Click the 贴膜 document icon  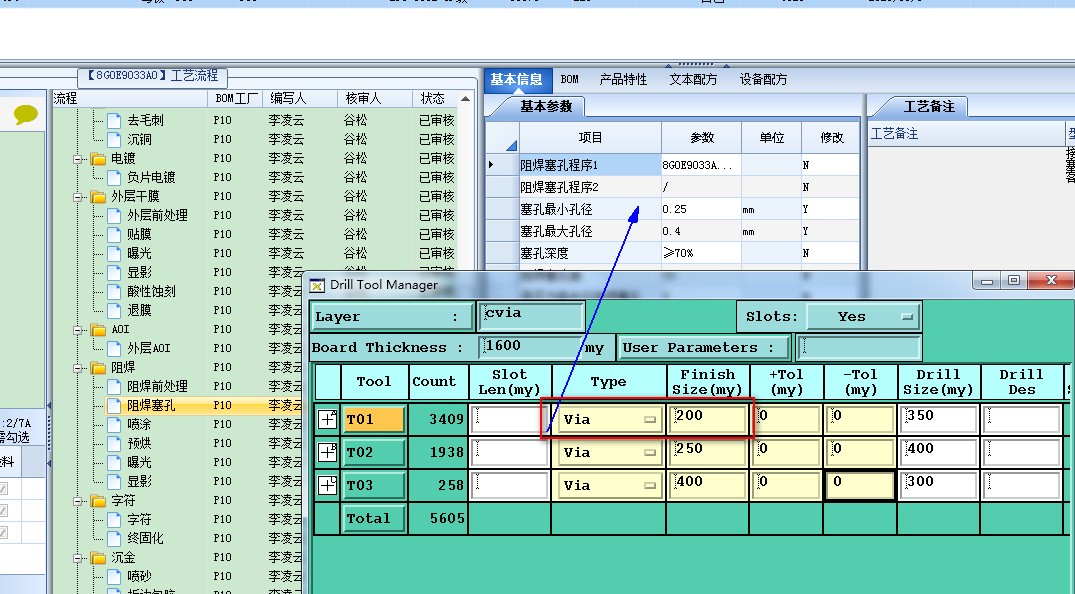pyautogui.click(x=114, y=235)
